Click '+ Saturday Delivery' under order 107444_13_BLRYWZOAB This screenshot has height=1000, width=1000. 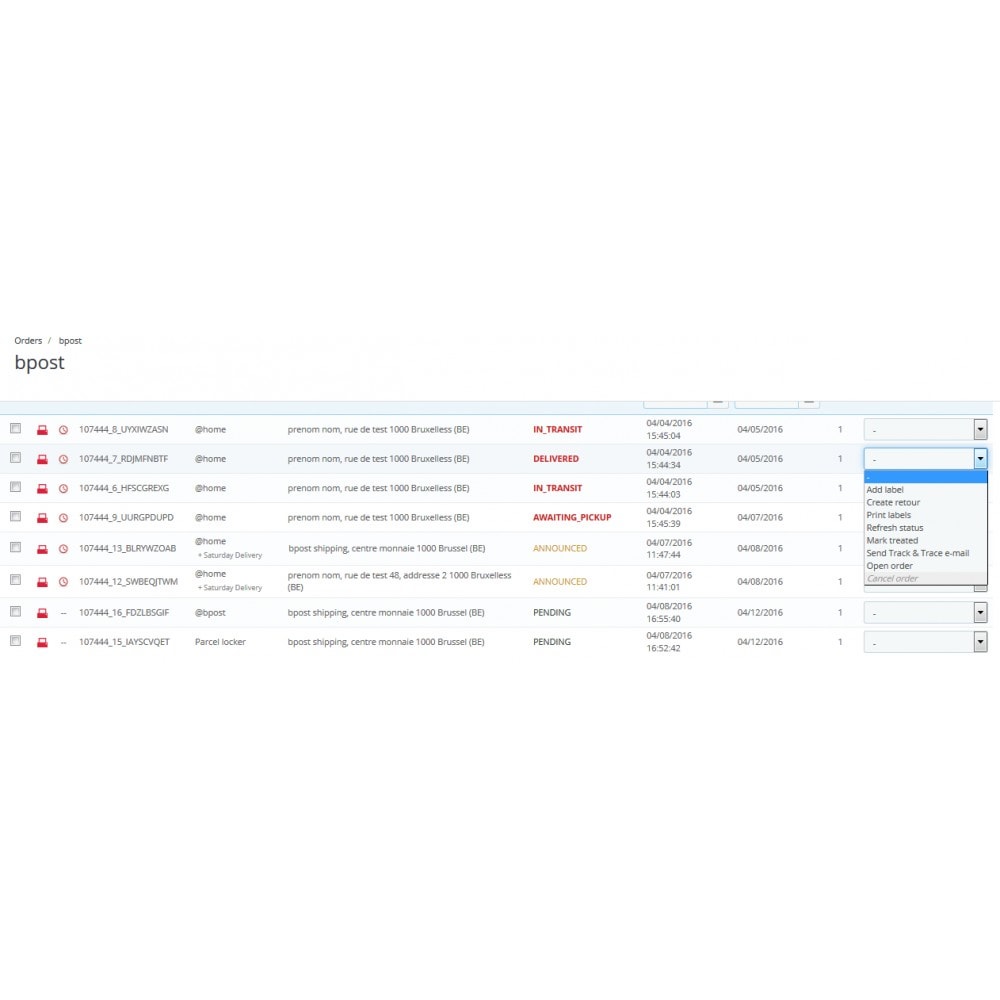pyautogui.click(x=230, y=555)
